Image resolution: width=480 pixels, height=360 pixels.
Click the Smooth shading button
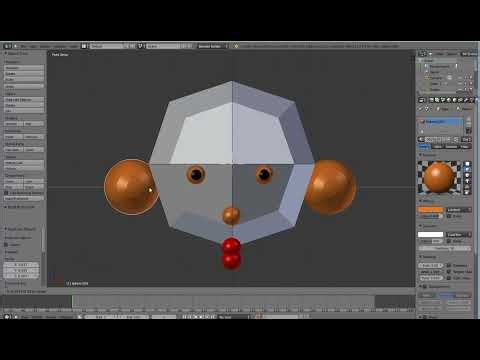tap(14, 124)
